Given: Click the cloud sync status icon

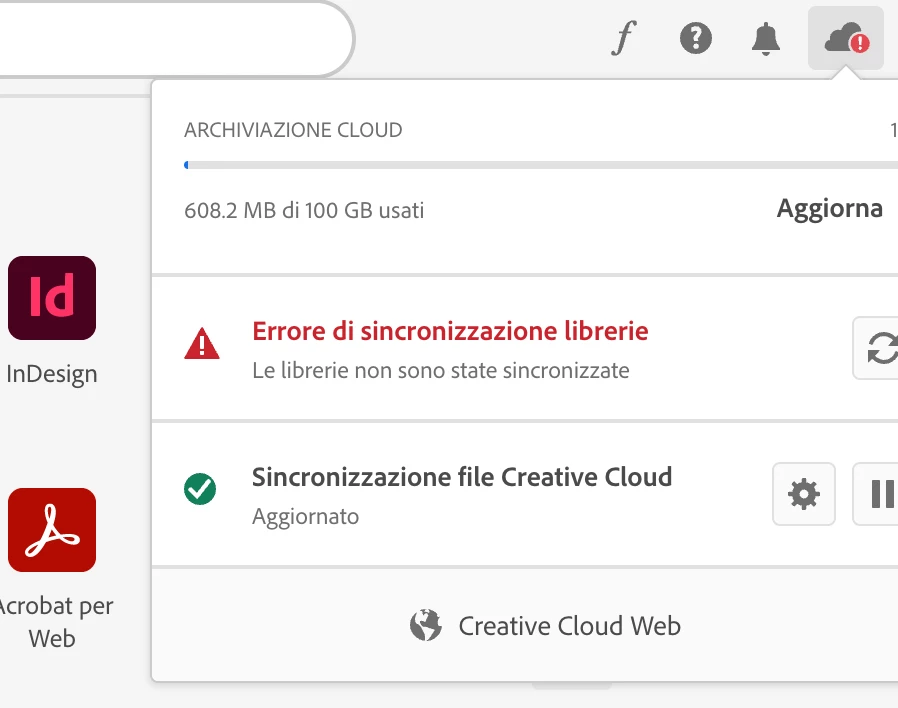Looking at the screenshot, I should click(x=846, y=38).
